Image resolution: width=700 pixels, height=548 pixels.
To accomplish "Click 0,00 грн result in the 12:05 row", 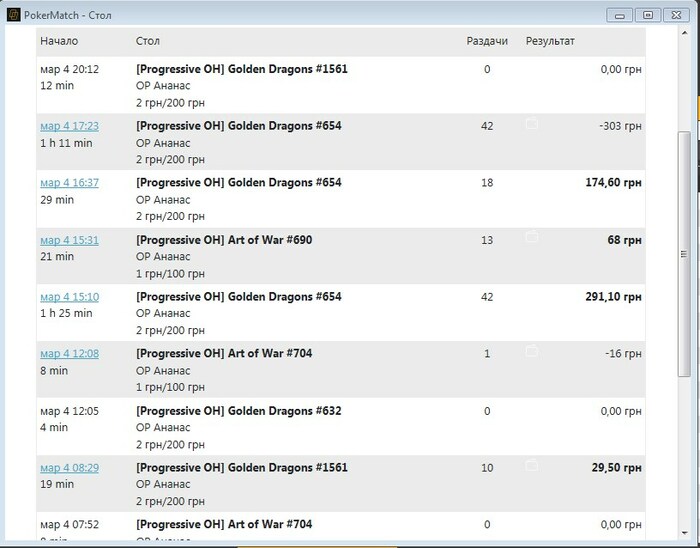I will point(621,411).
